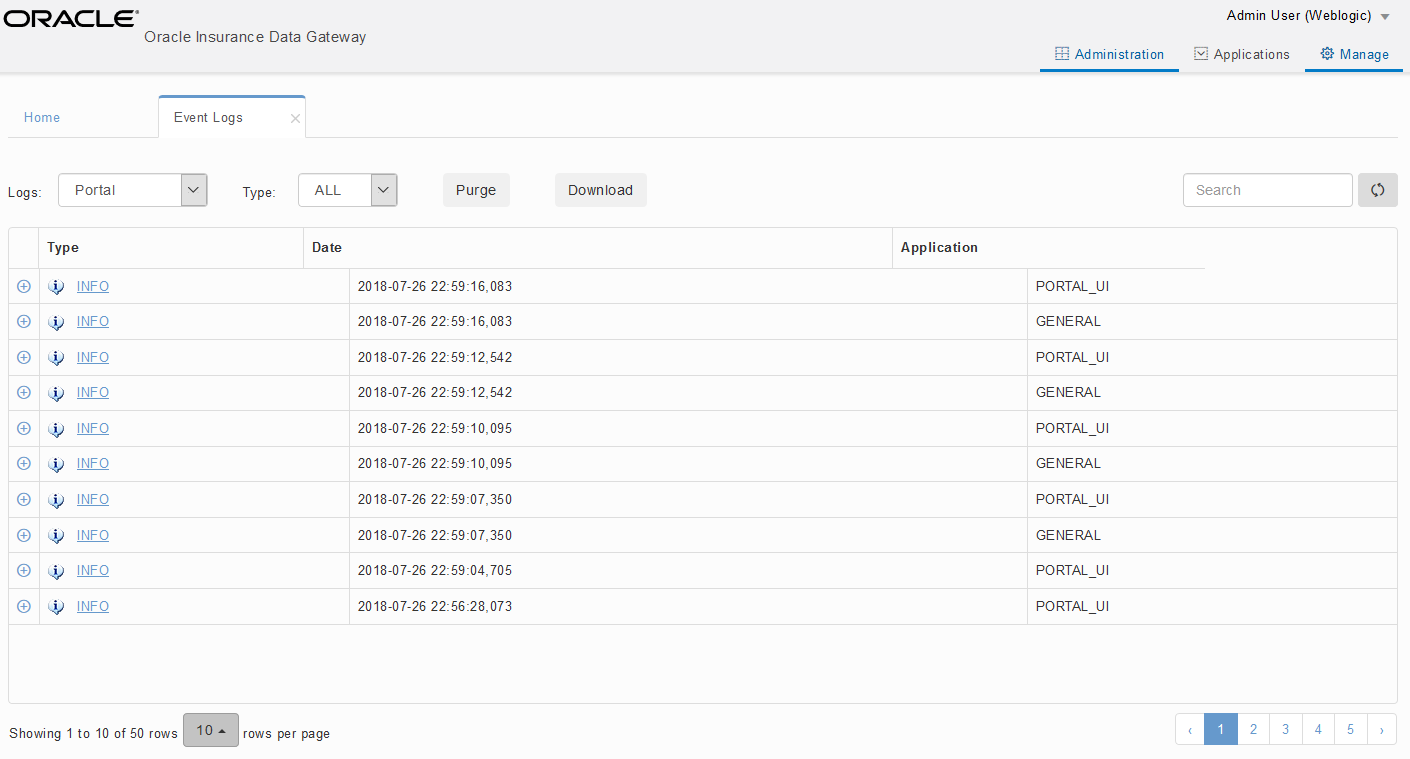
Task: Click the Download button
Action: (x=600, y=189)
